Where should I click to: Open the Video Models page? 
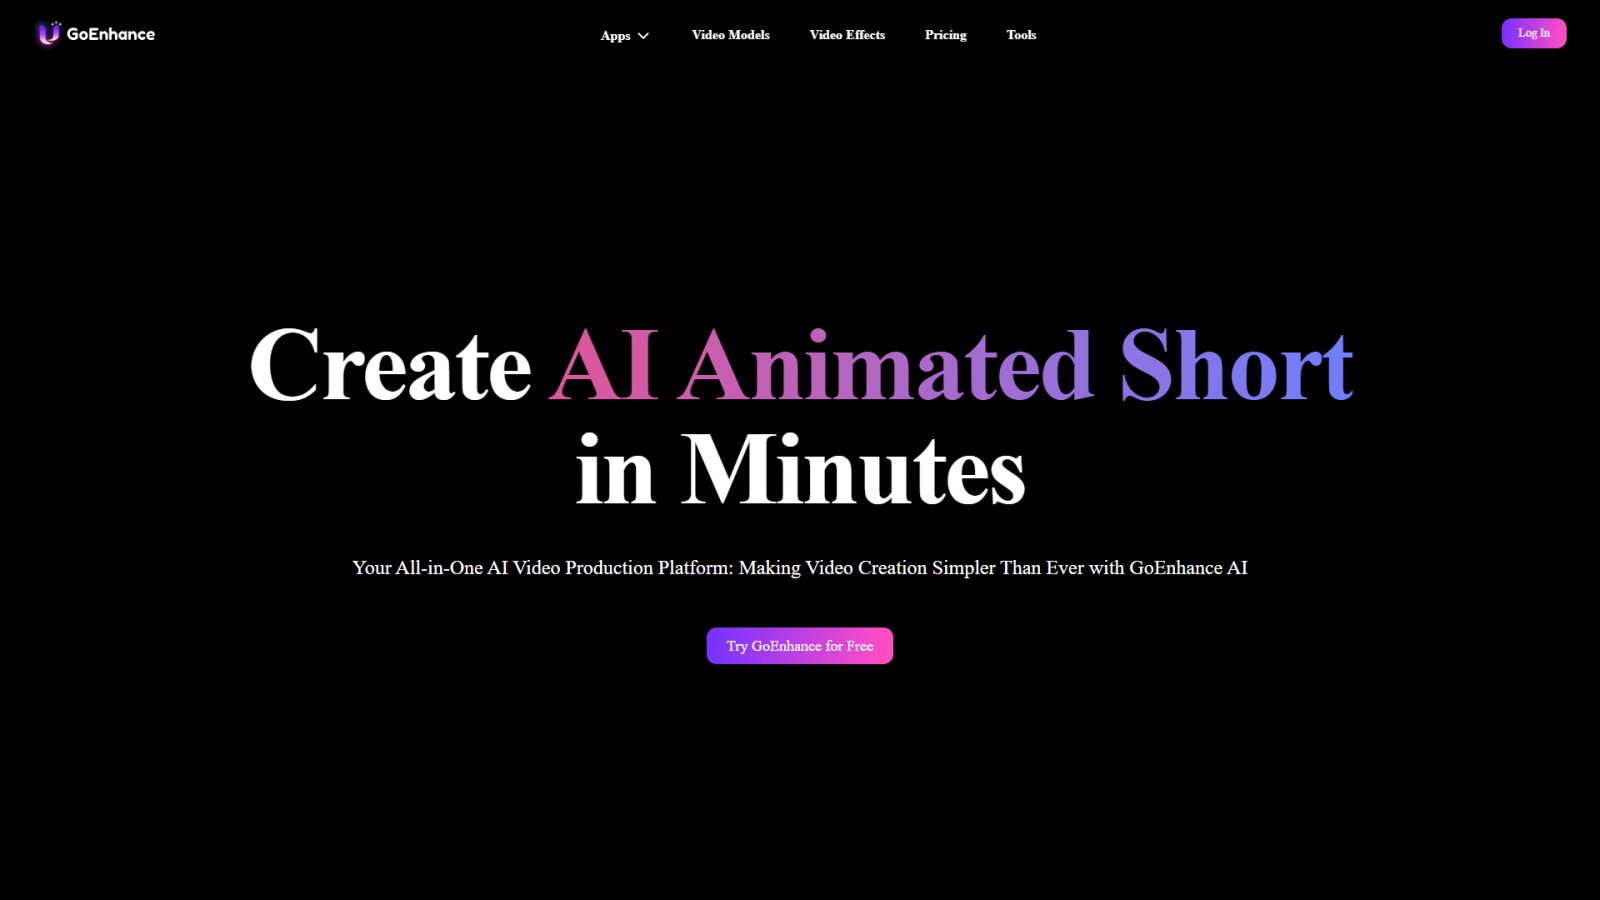point(731,35)
